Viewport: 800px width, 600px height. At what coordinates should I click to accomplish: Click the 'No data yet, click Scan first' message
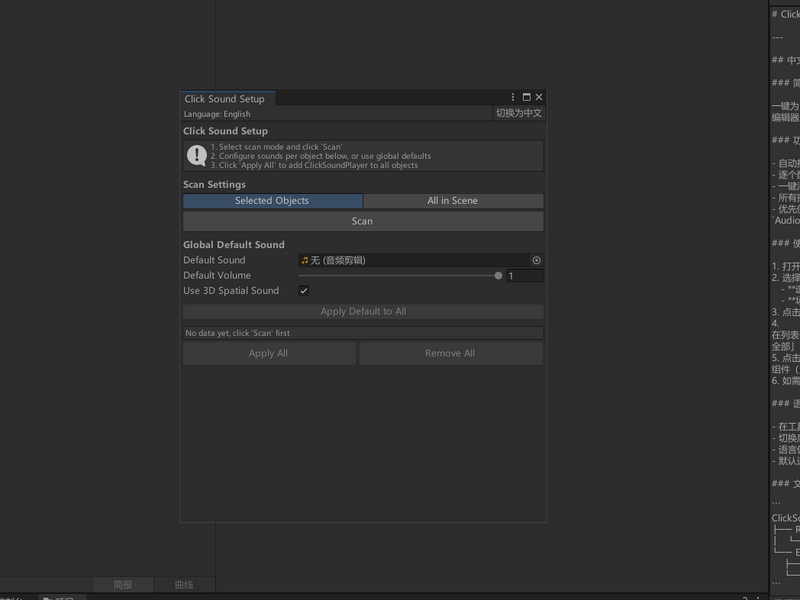pyautogui.click(x=363, y=333)
